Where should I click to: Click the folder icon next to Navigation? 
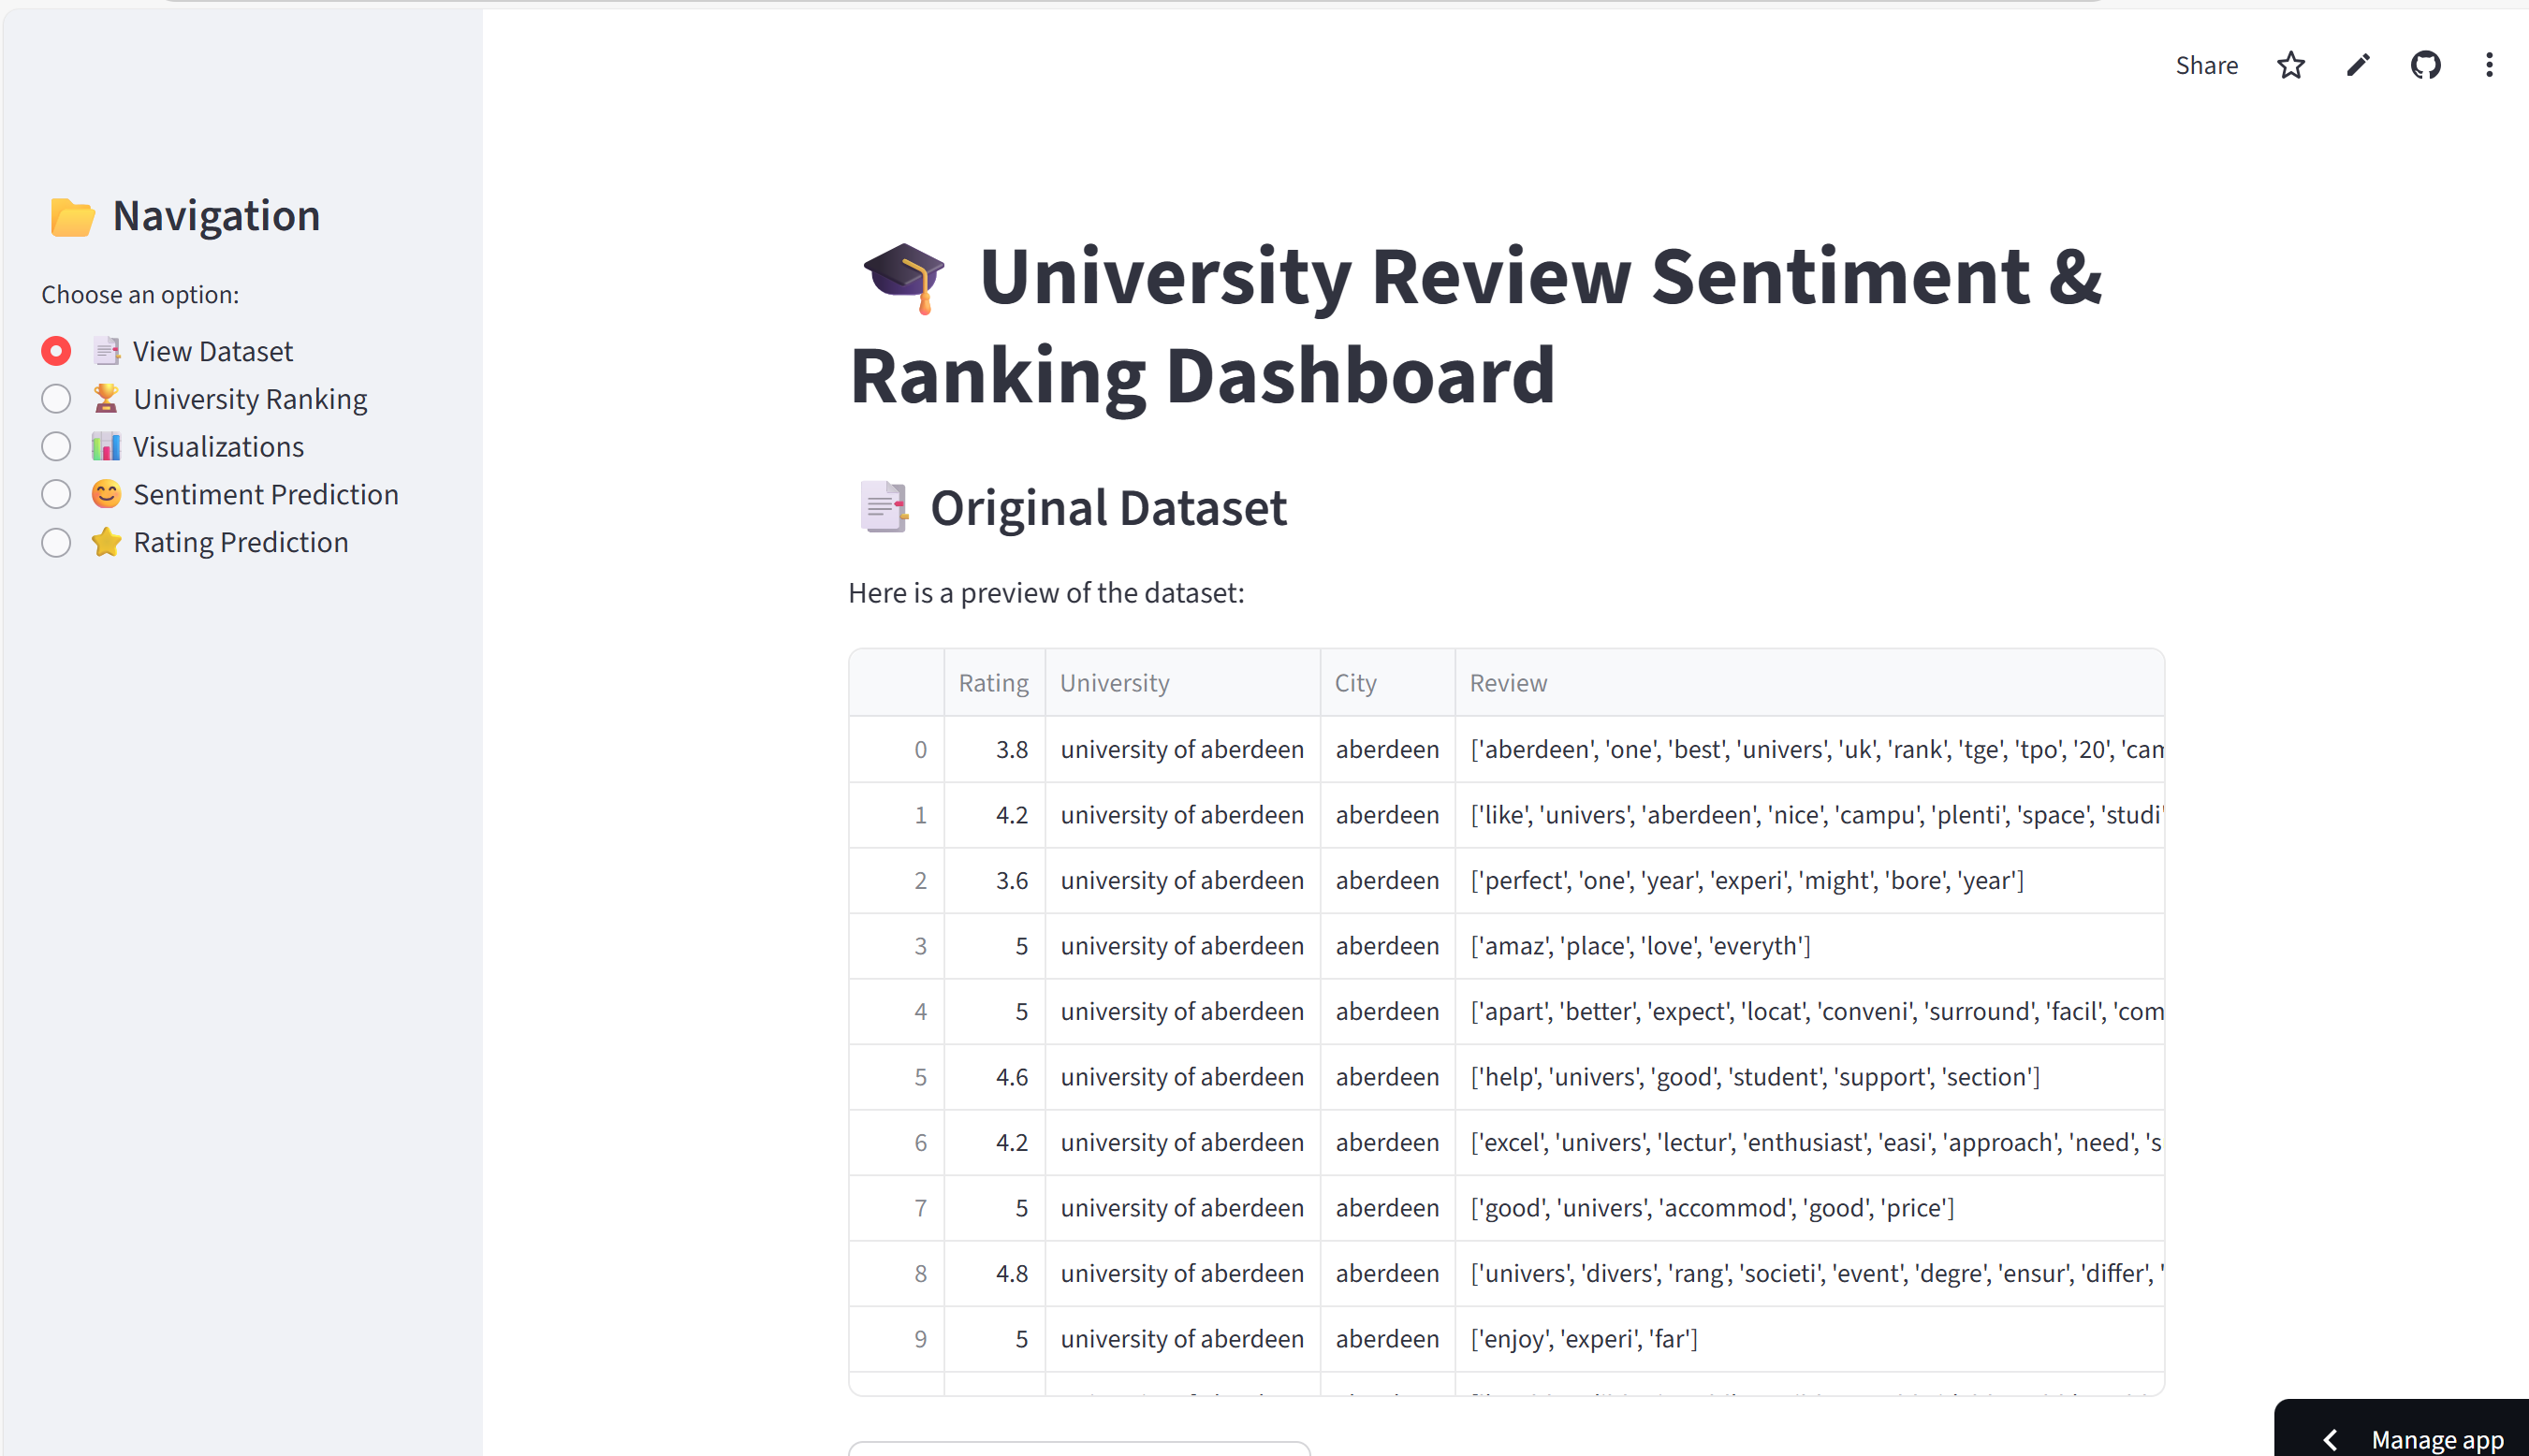coord(70,215)
